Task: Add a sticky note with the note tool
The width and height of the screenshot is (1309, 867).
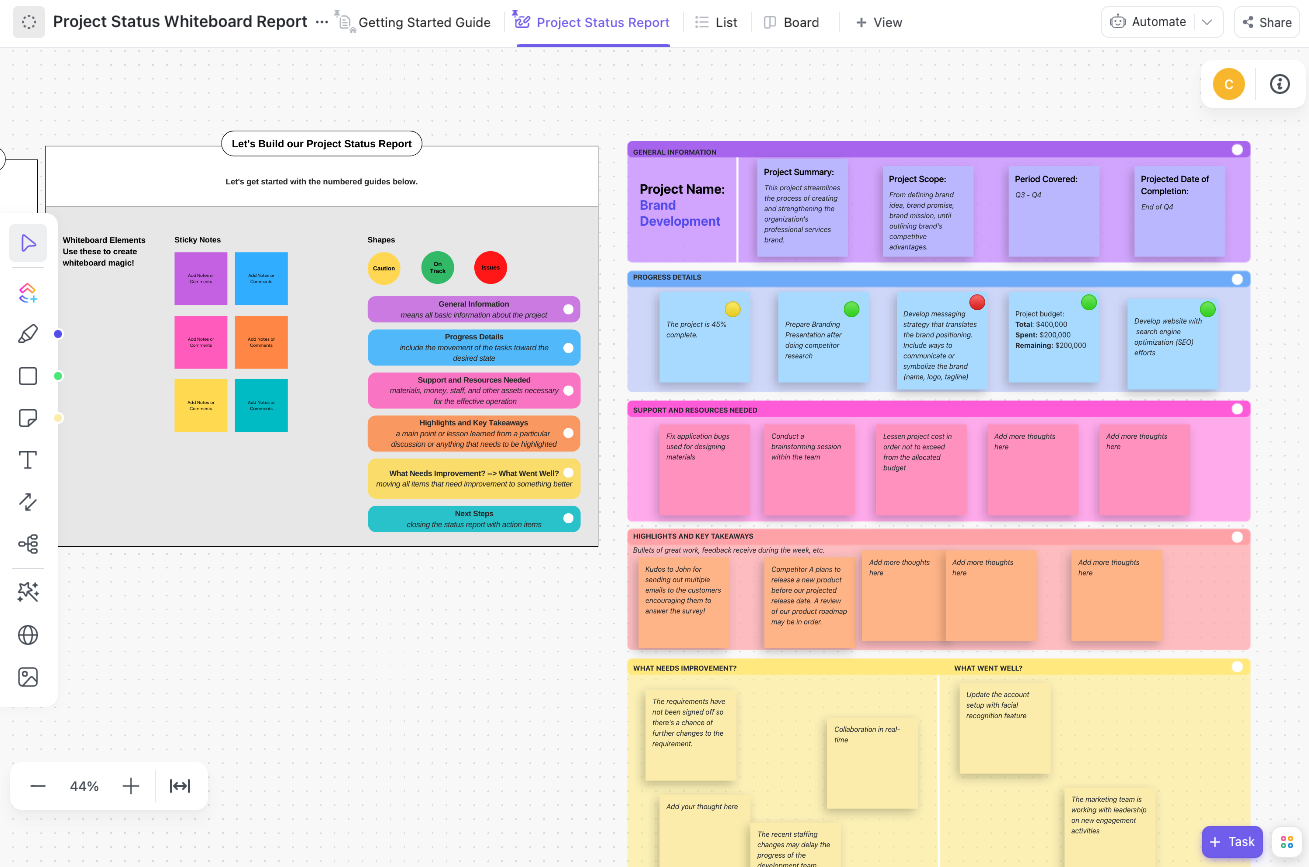Action: [28, 418]
